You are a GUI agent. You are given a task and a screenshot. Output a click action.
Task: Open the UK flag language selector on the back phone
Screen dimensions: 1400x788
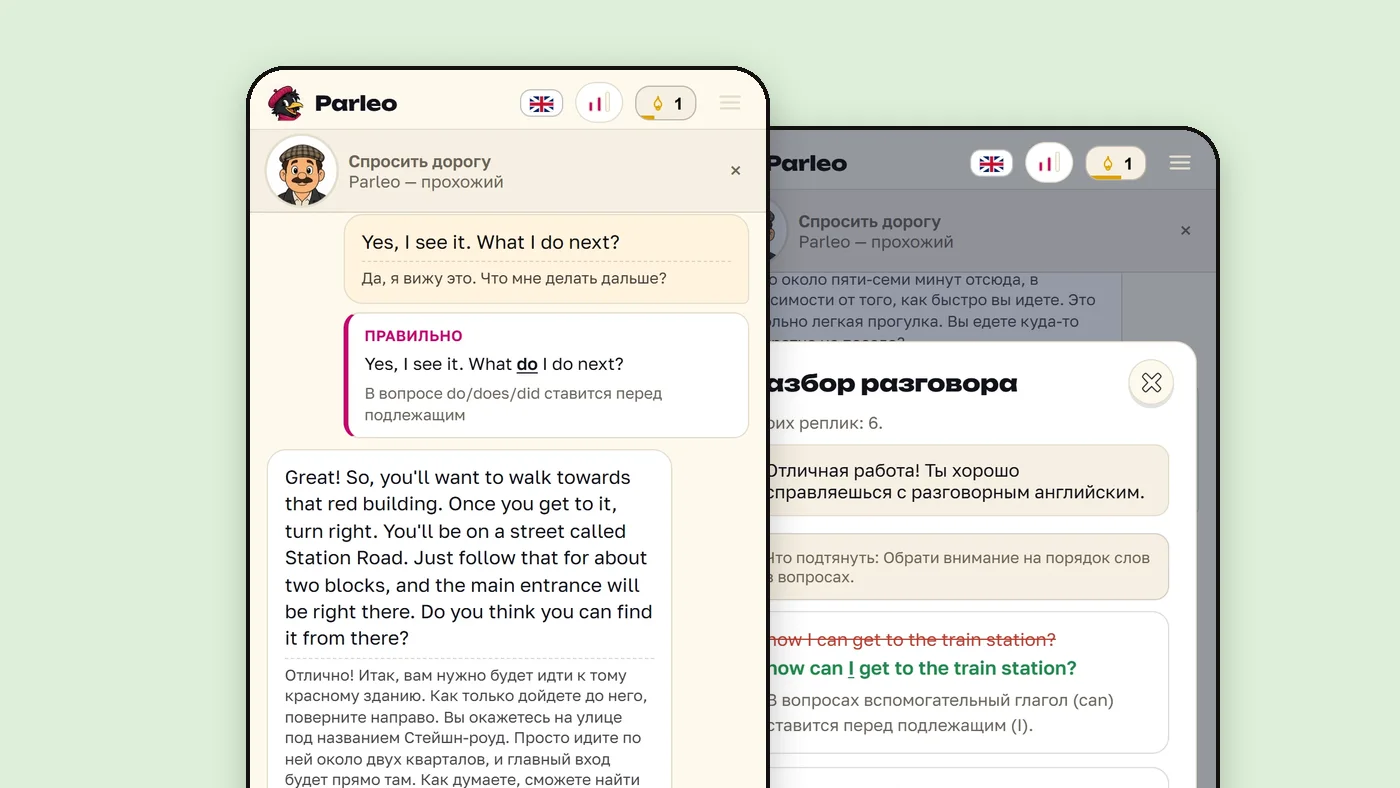coord(992,163)
